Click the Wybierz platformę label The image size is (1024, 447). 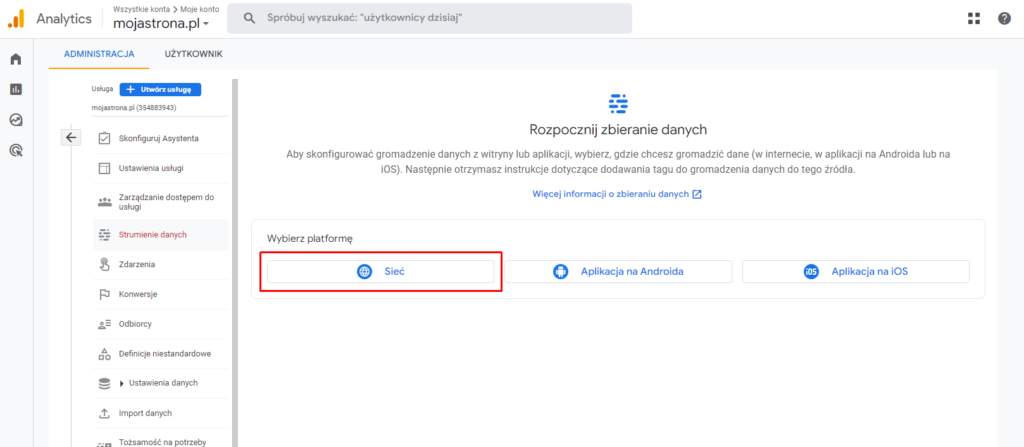(310, 239)
